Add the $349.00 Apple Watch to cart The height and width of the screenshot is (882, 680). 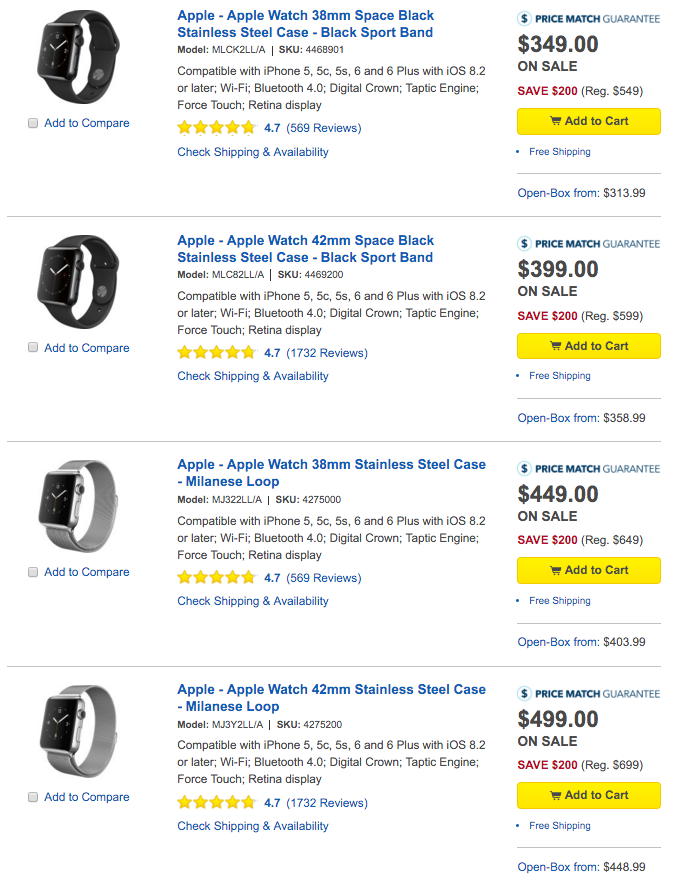point(589,122)
